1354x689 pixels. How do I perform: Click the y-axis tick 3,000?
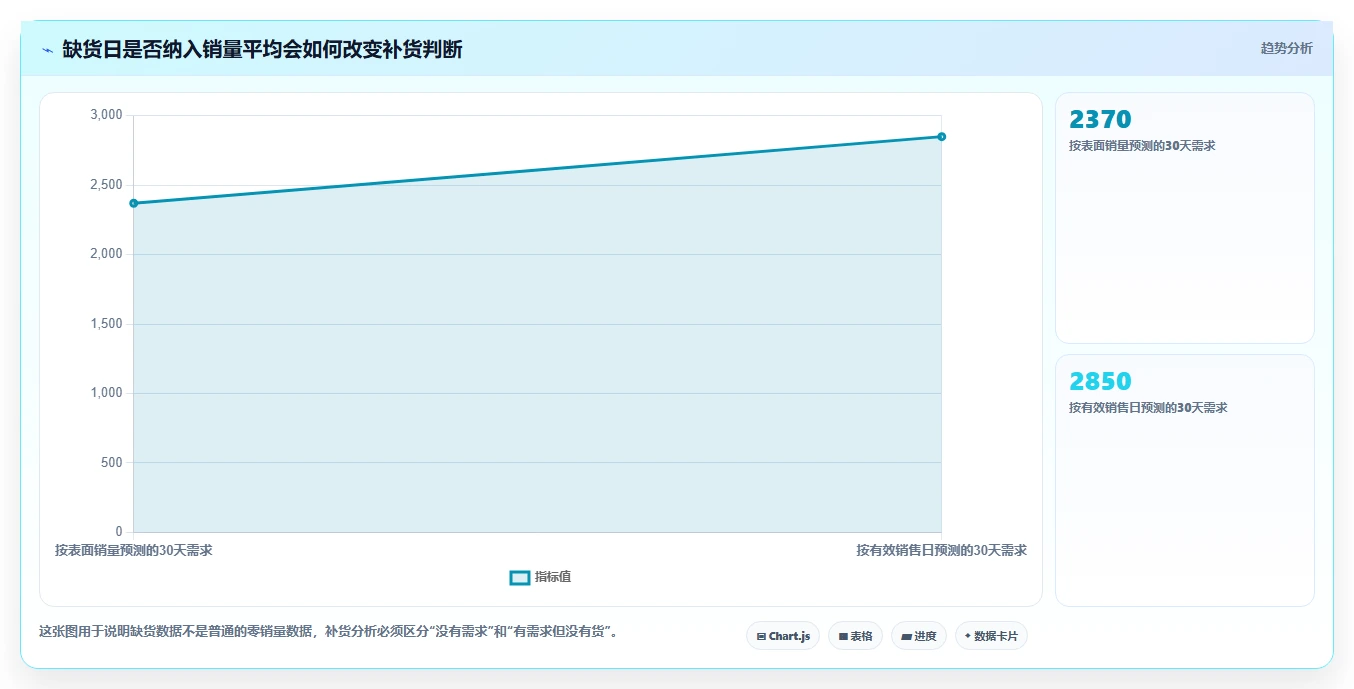point(106,115)
